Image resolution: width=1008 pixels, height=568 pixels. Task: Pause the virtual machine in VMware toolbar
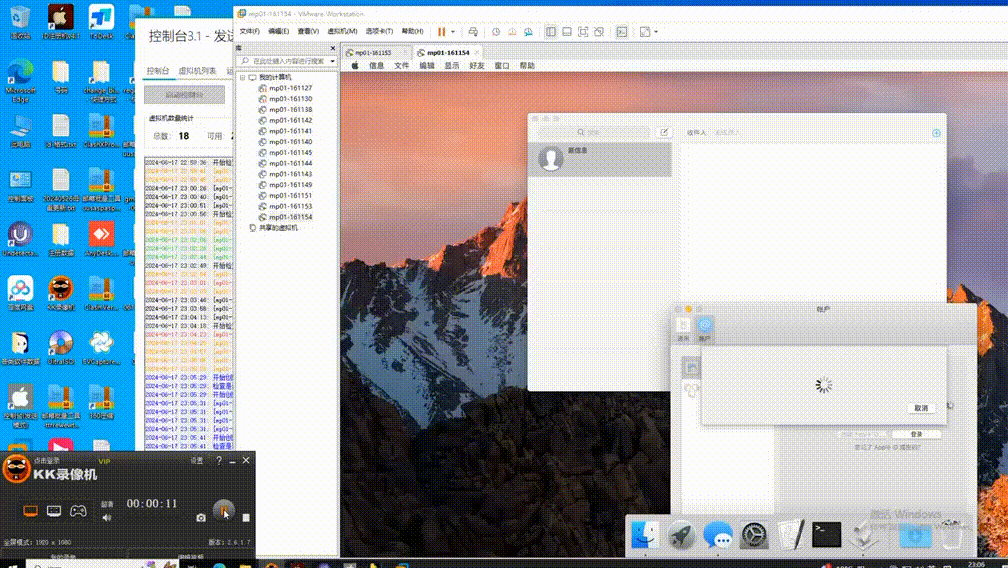[x=442, y=31]
